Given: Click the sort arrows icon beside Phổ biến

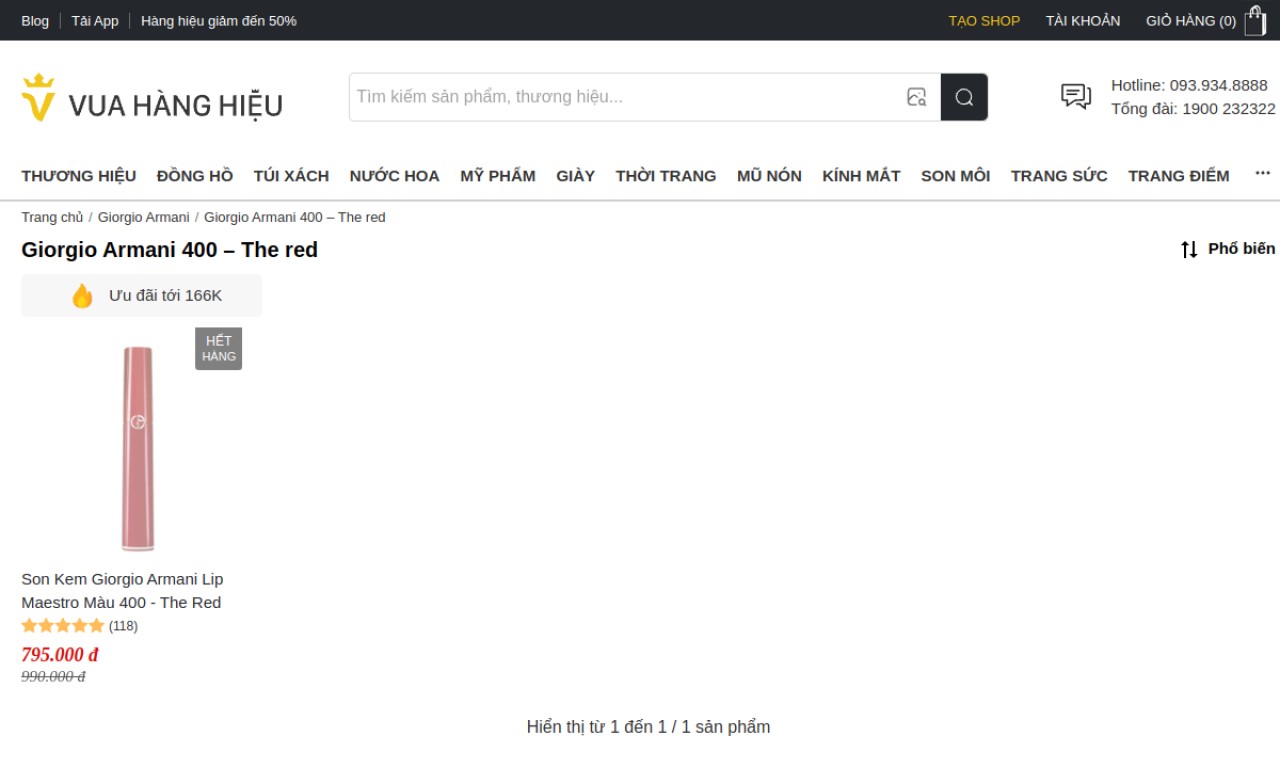Looking at the screenshot, I should [x=1189, y=249].
